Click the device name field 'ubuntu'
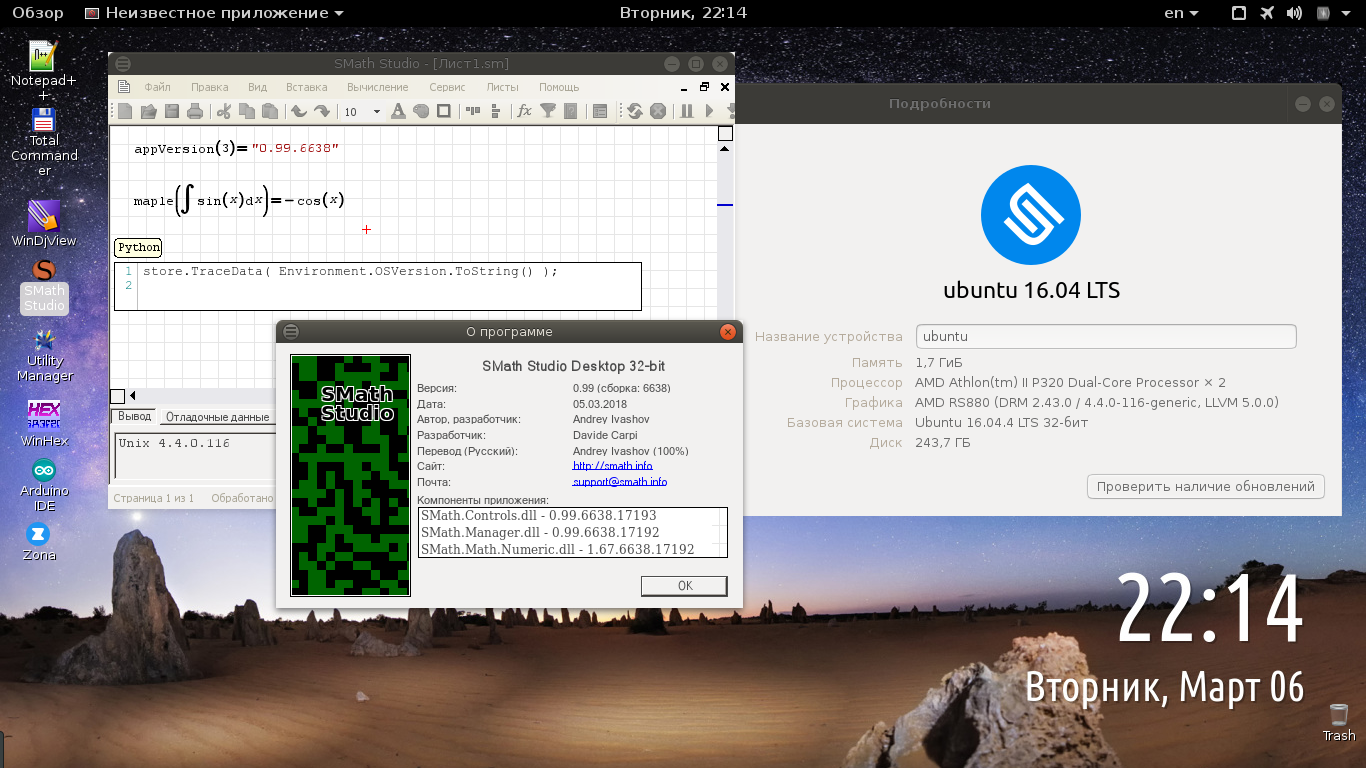 pos(1105,337)
